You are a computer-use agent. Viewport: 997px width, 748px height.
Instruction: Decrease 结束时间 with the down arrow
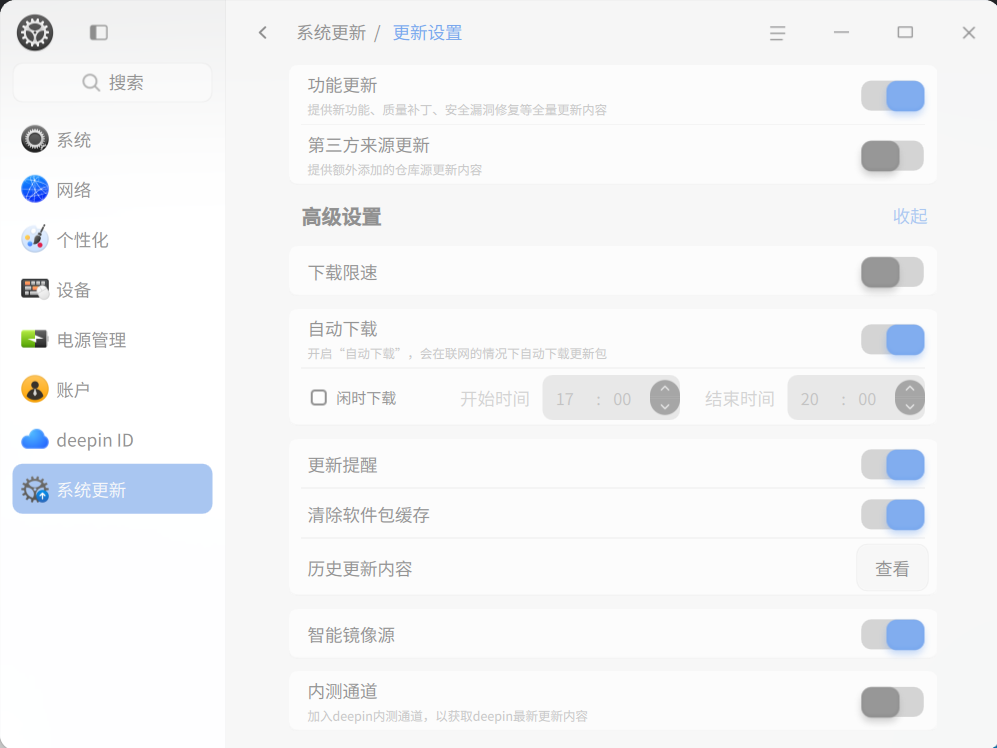[909, 406]
